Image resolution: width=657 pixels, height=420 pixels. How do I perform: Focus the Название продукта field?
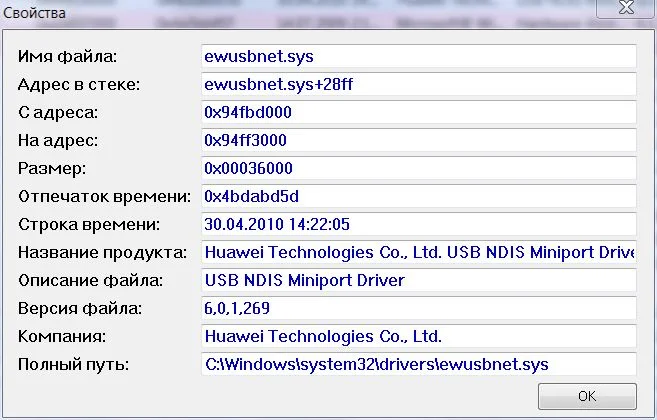click(x=419, y=252)
